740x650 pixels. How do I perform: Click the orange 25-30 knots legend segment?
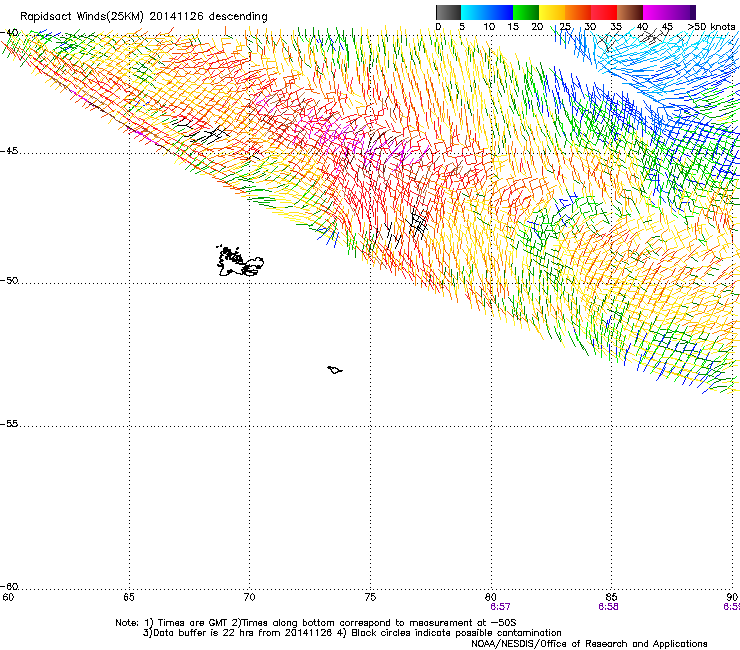[x=578, y=12]
